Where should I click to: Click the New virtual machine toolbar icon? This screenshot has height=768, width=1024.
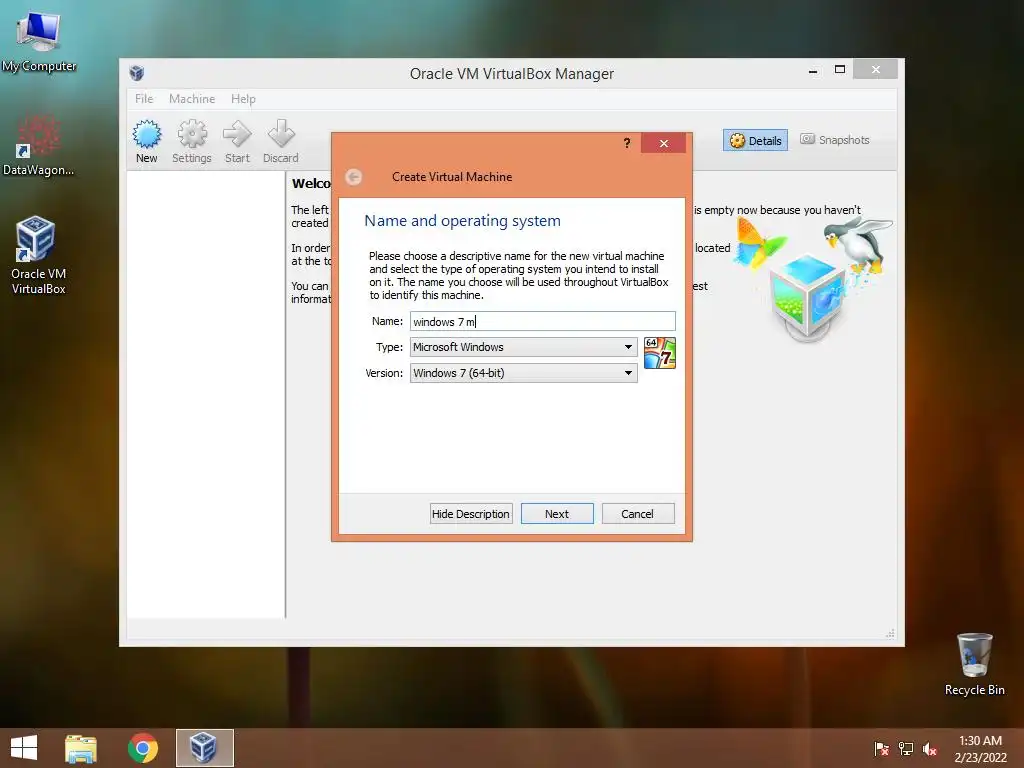click(146, 141)
